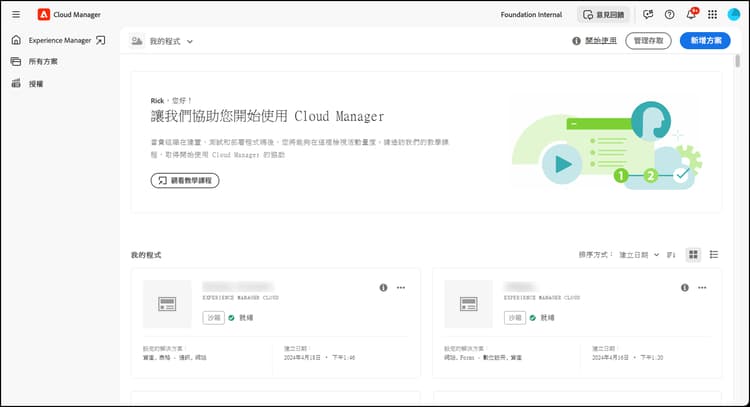Click 沙箱 tag on program created 下午1:46

213,318
